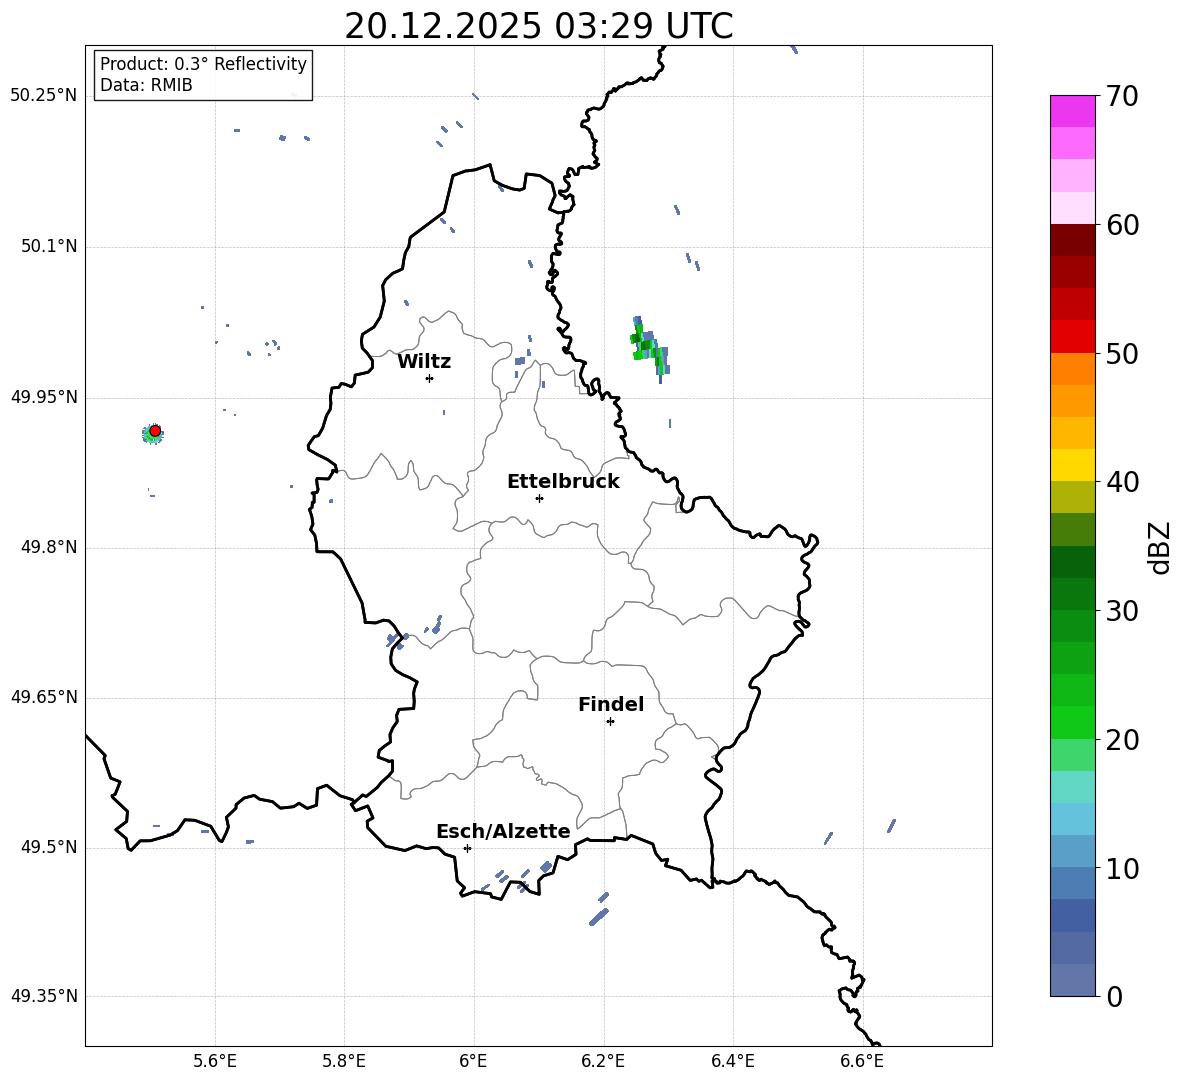Click the 70 dBZ colorbar label
This screenshot has width=1184, height=1081.
click(x=1122, y=96)
